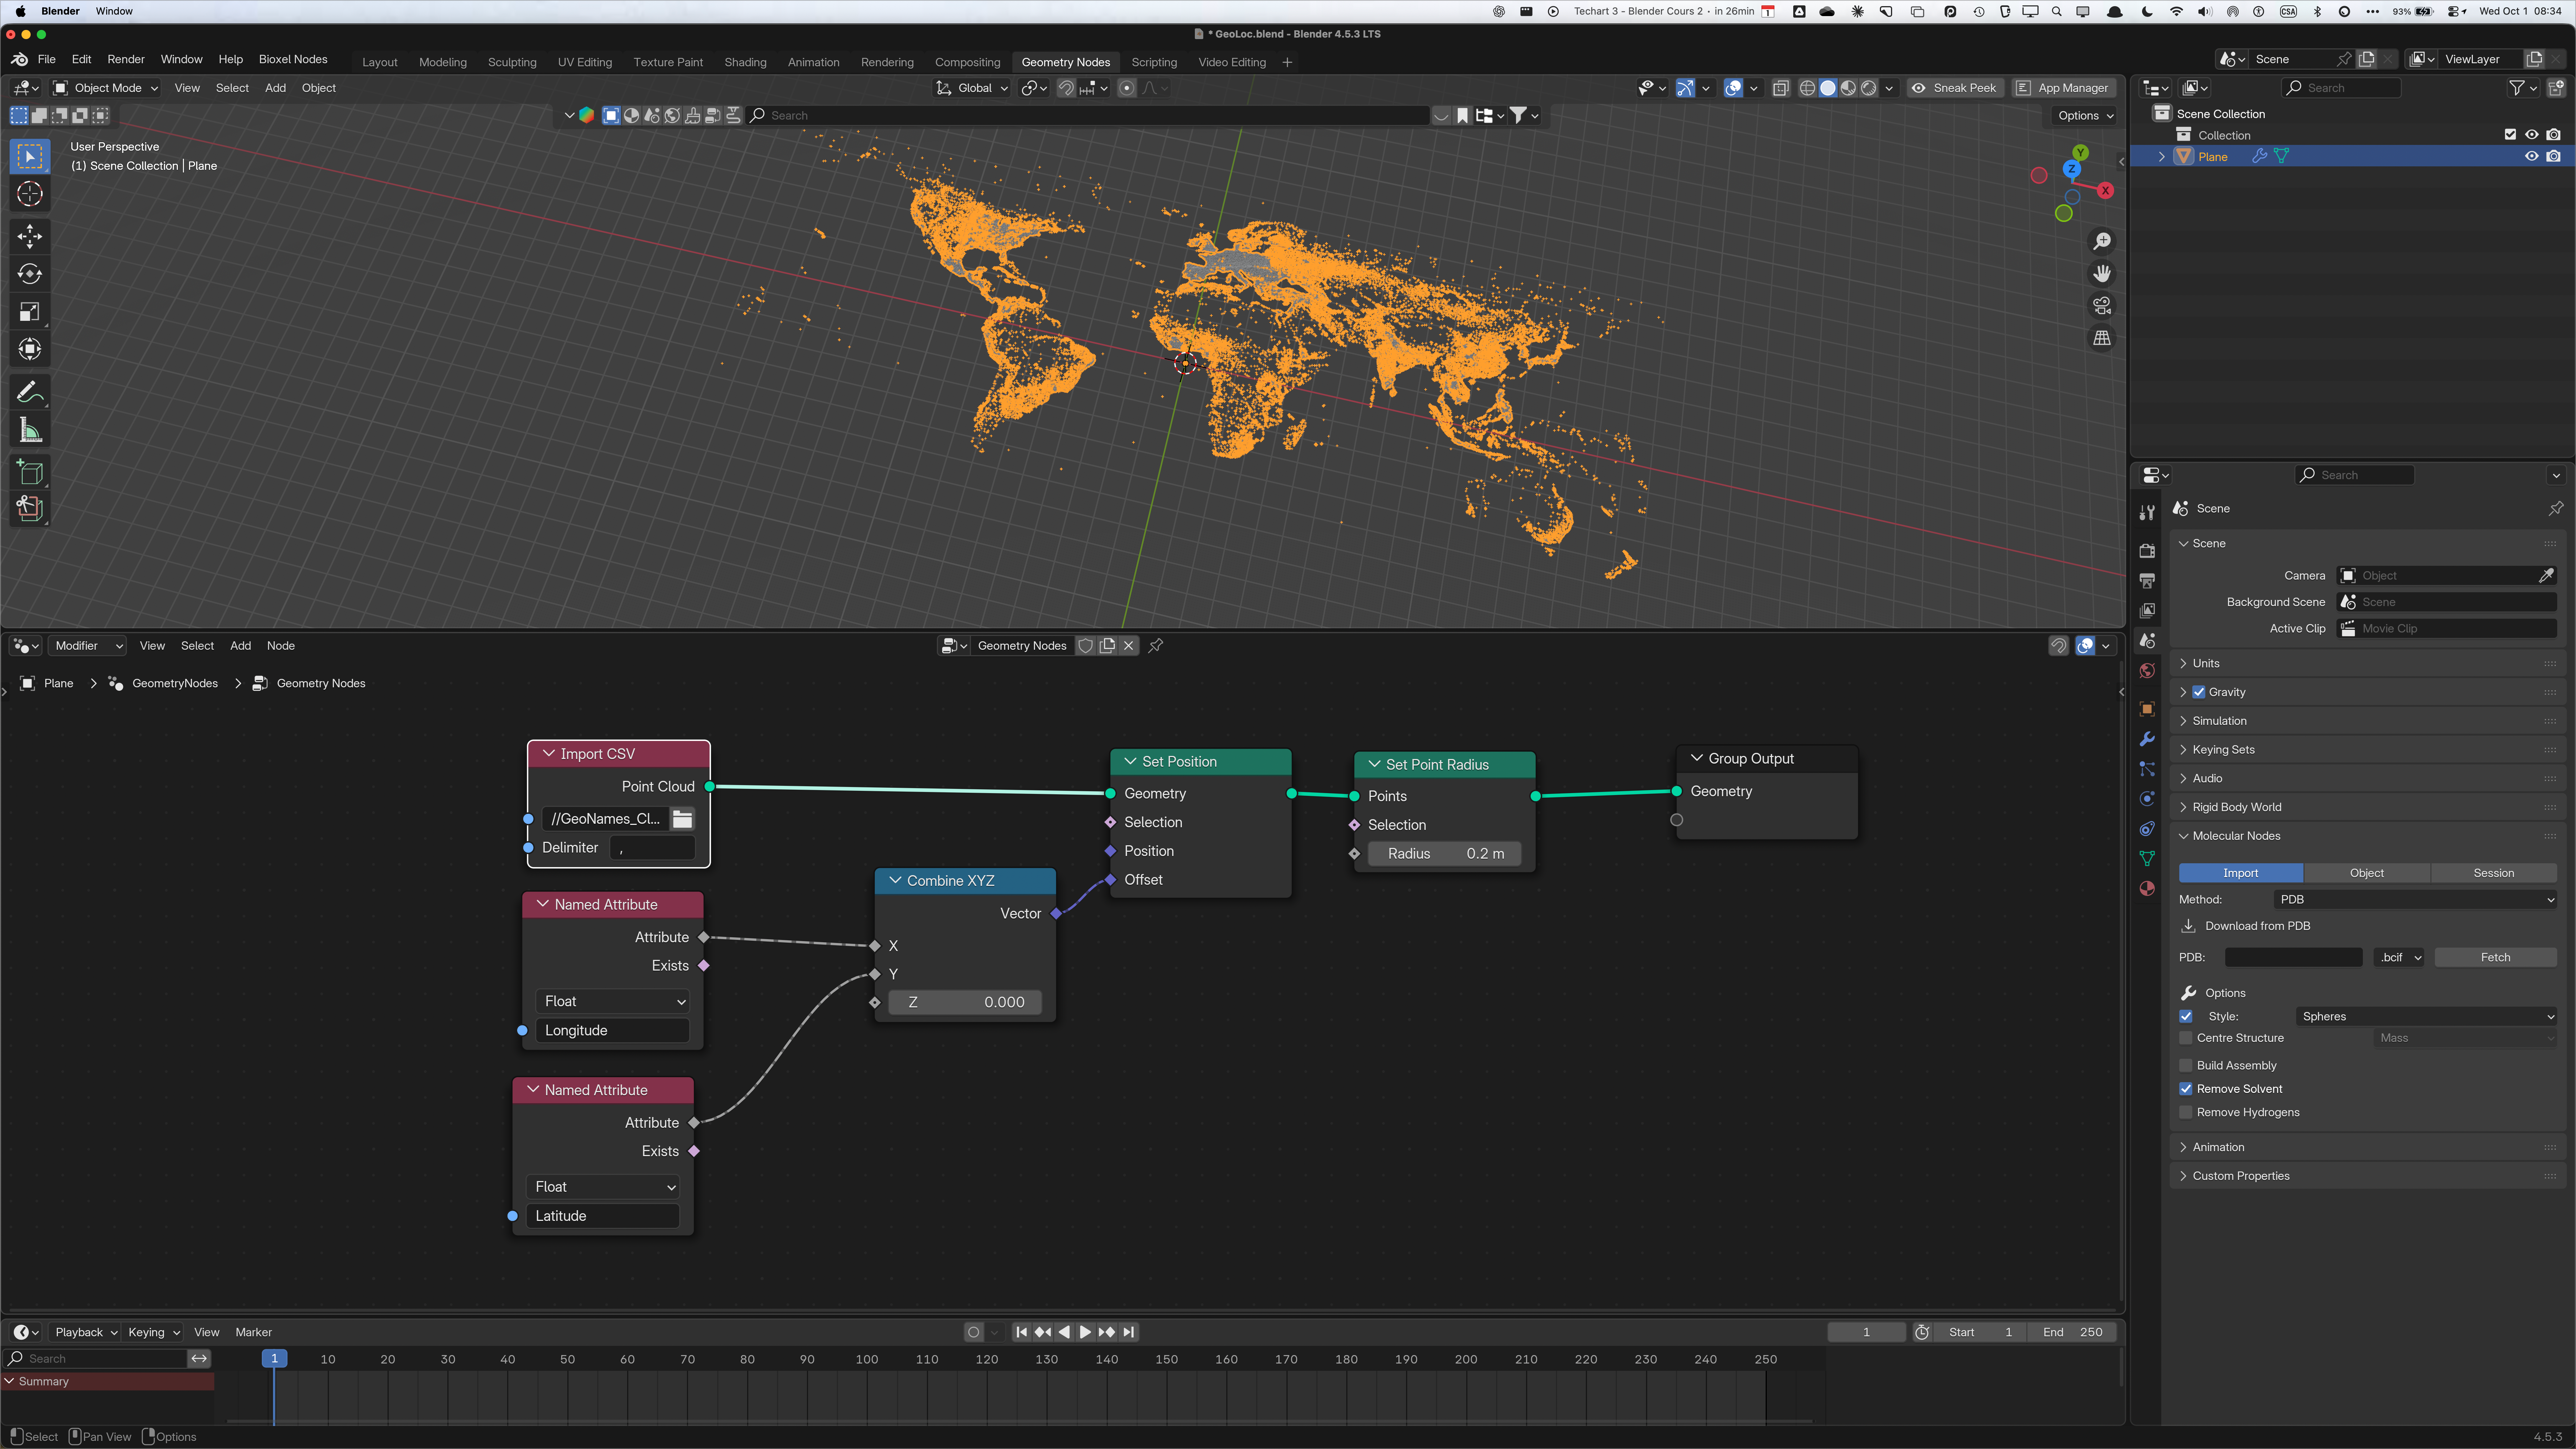Pin the node tree with the pin icon
The height and width of the screenshot is (1449, 2576).
1156,646
